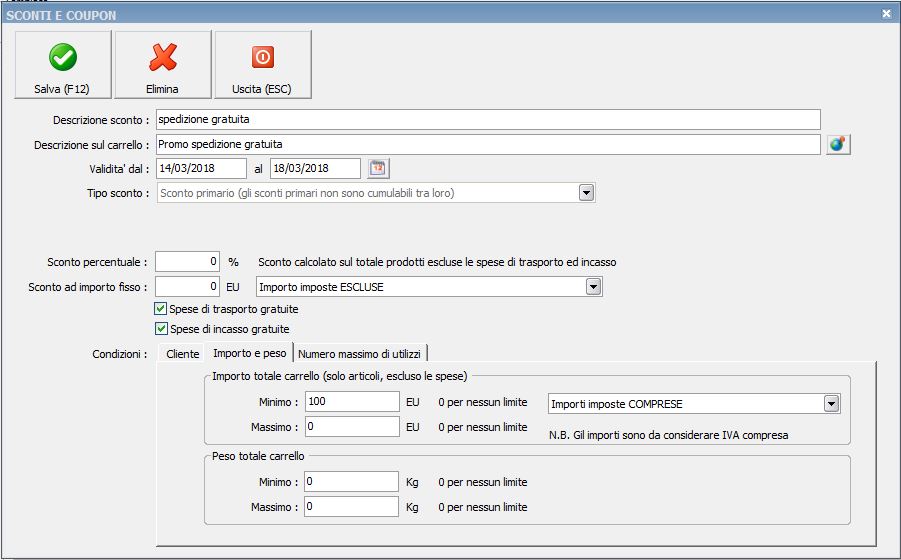The image size is (901, 560).
Task: Click the 'N.B. Gil importi sono da considerare IVA compresa' note
Action: [668, 435]
